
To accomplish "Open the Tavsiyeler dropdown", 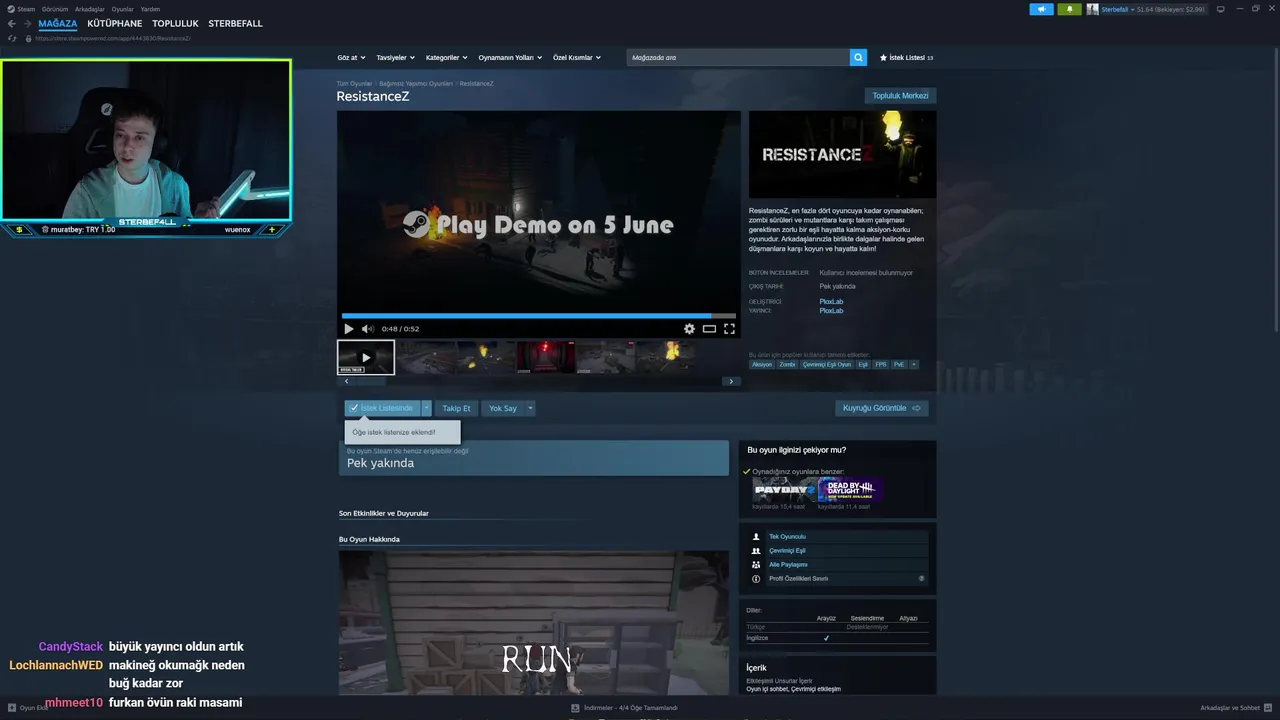I will 395,58.
